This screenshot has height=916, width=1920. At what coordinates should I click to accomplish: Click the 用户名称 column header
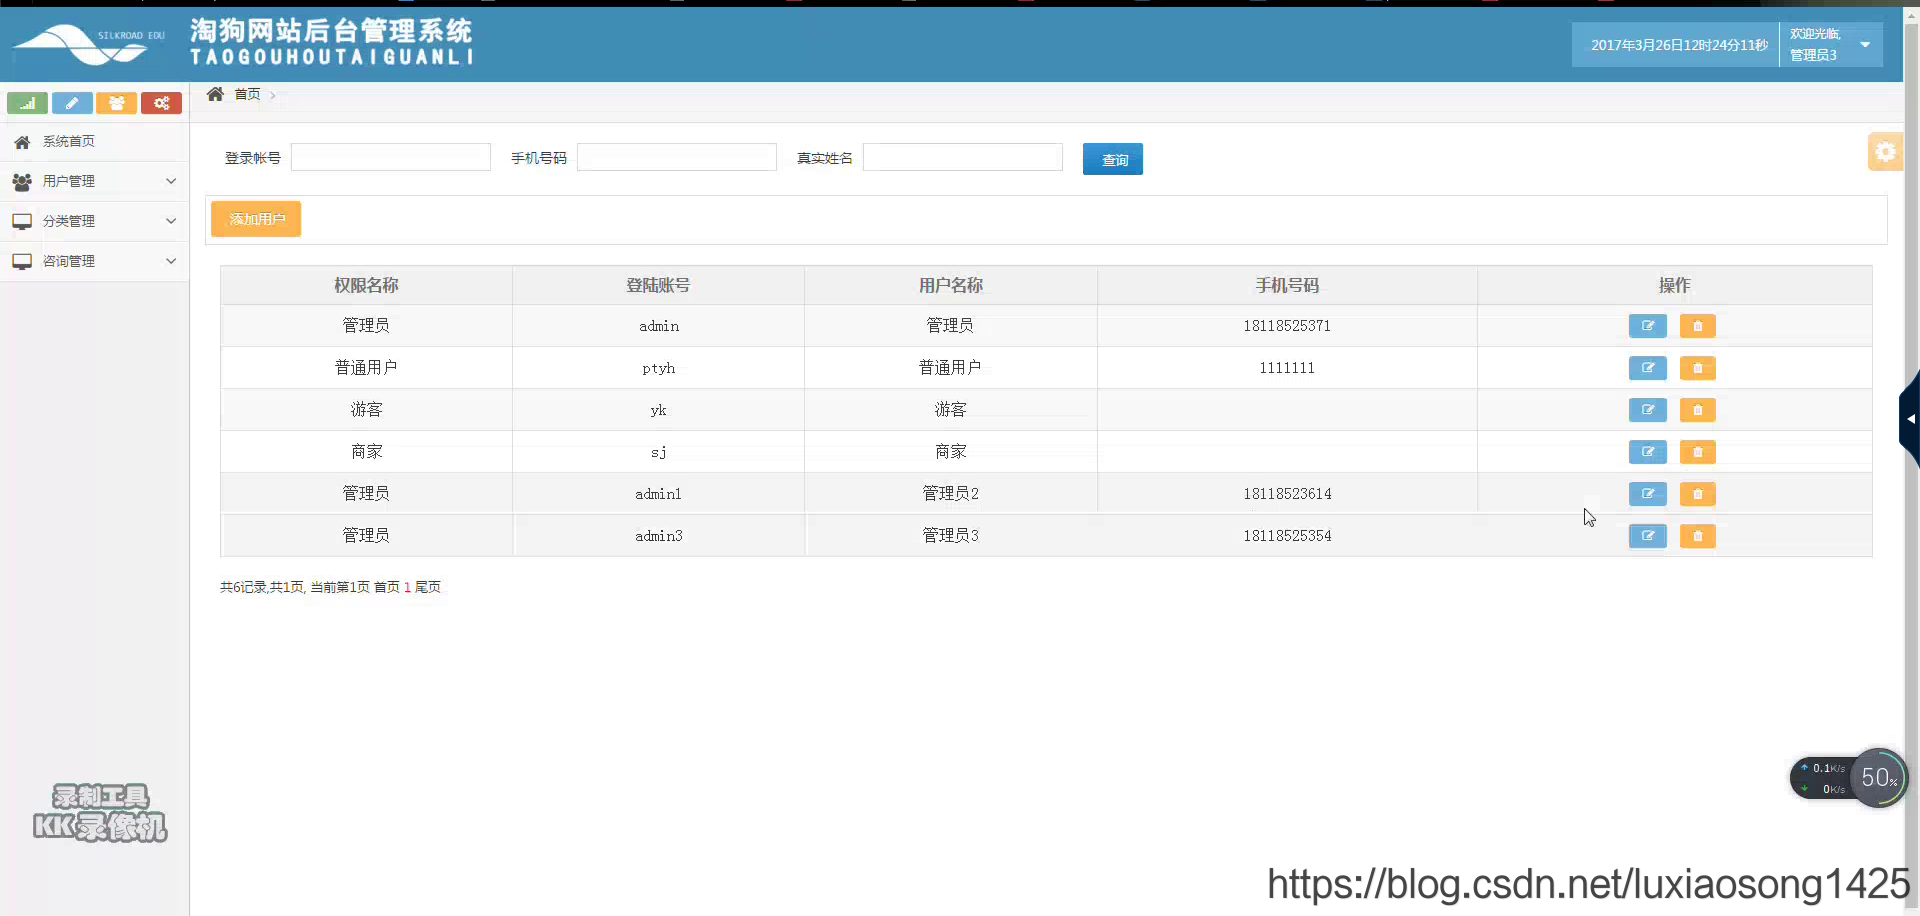point(951,286)
